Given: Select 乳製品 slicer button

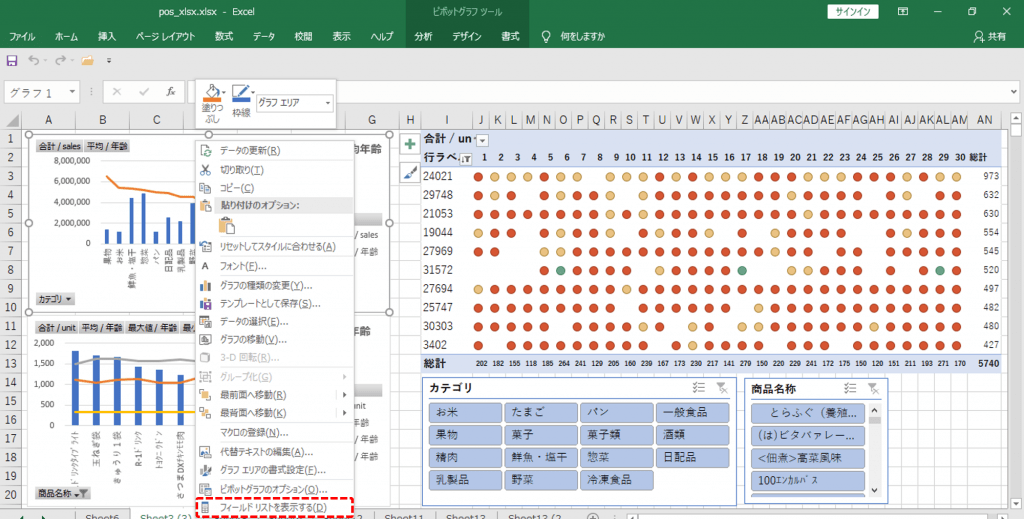Looking at the screenshot, I should click(x=465, y=480).
